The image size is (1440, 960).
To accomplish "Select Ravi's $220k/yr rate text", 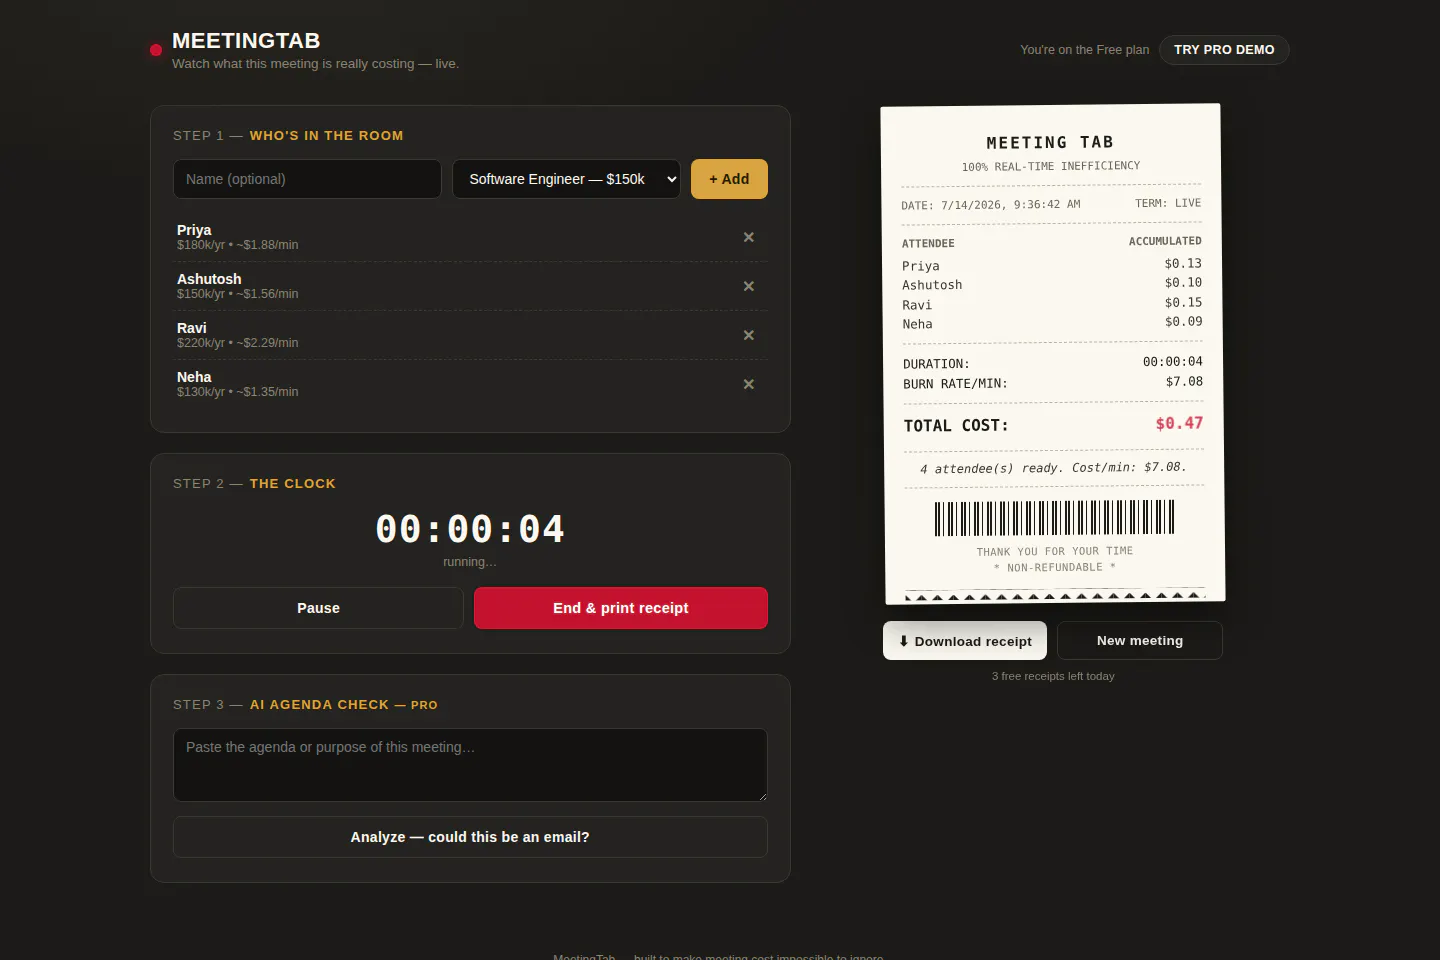I will pyautogui.click(x=238, y=343).
